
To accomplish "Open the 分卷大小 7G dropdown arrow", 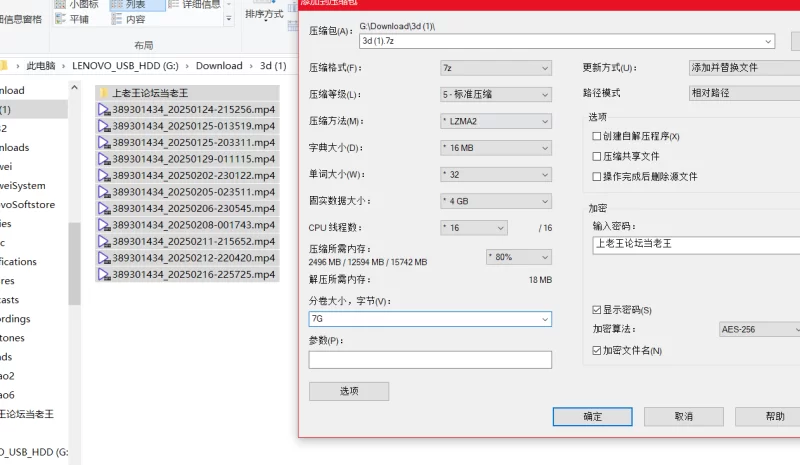I will pos(545,319).
